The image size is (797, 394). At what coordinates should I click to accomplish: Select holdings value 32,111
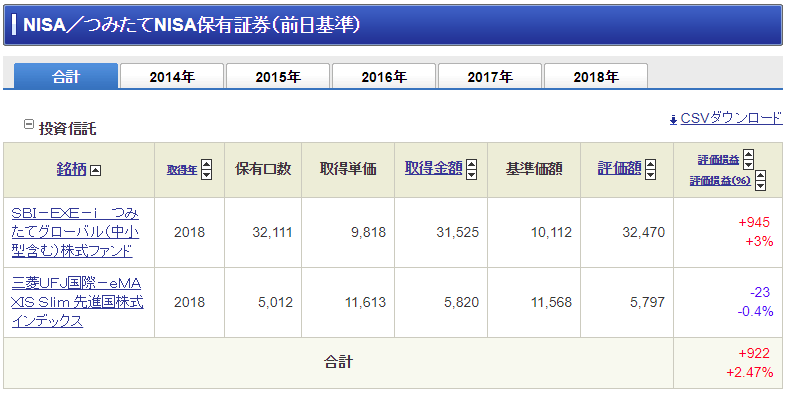272,233
